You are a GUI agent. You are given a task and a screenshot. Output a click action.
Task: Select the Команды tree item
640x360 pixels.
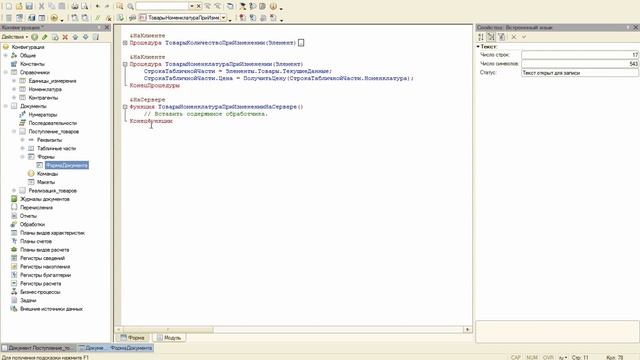tap(47, 174)
